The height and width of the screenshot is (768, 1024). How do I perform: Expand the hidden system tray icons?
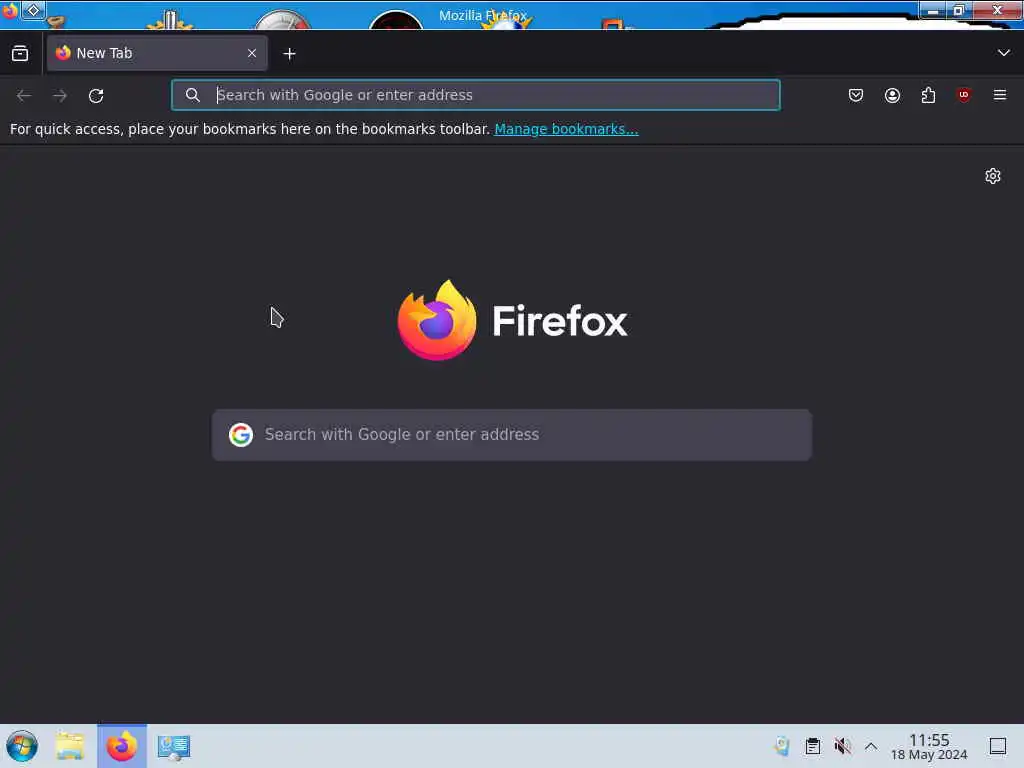click(871, 746)
